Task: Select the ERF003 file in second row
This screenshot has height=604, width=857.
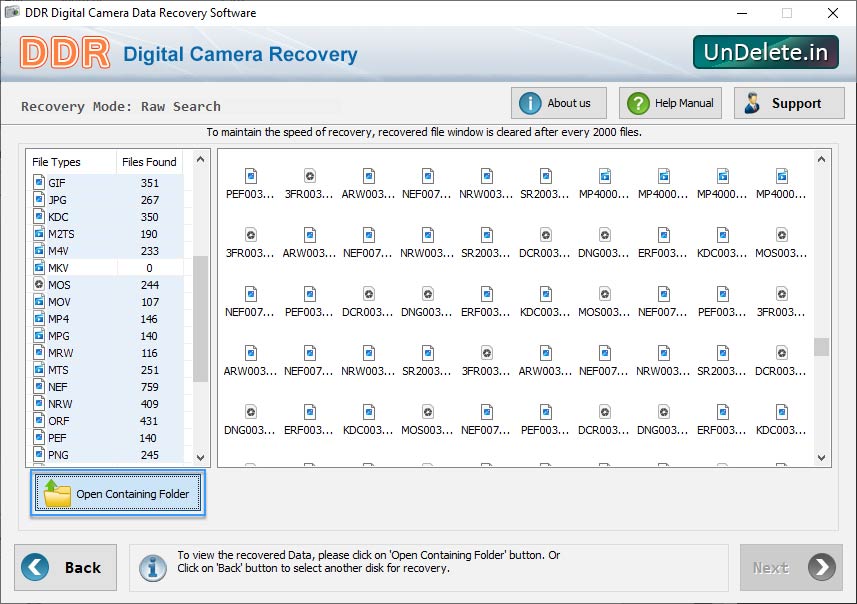Action: (664, 243)
